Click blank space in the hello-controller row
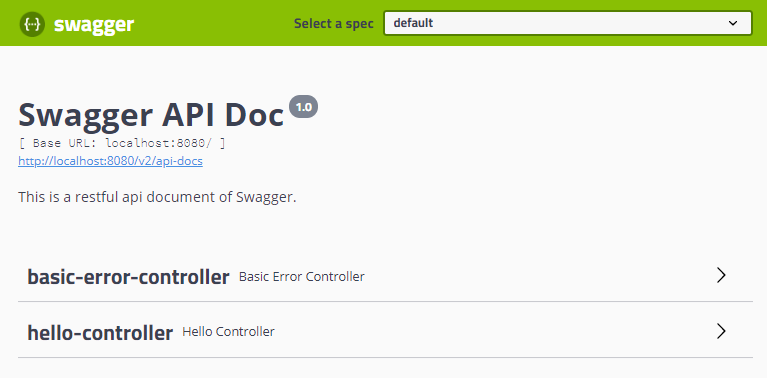The width and height of the screenshot is (767, 378). 489,332
